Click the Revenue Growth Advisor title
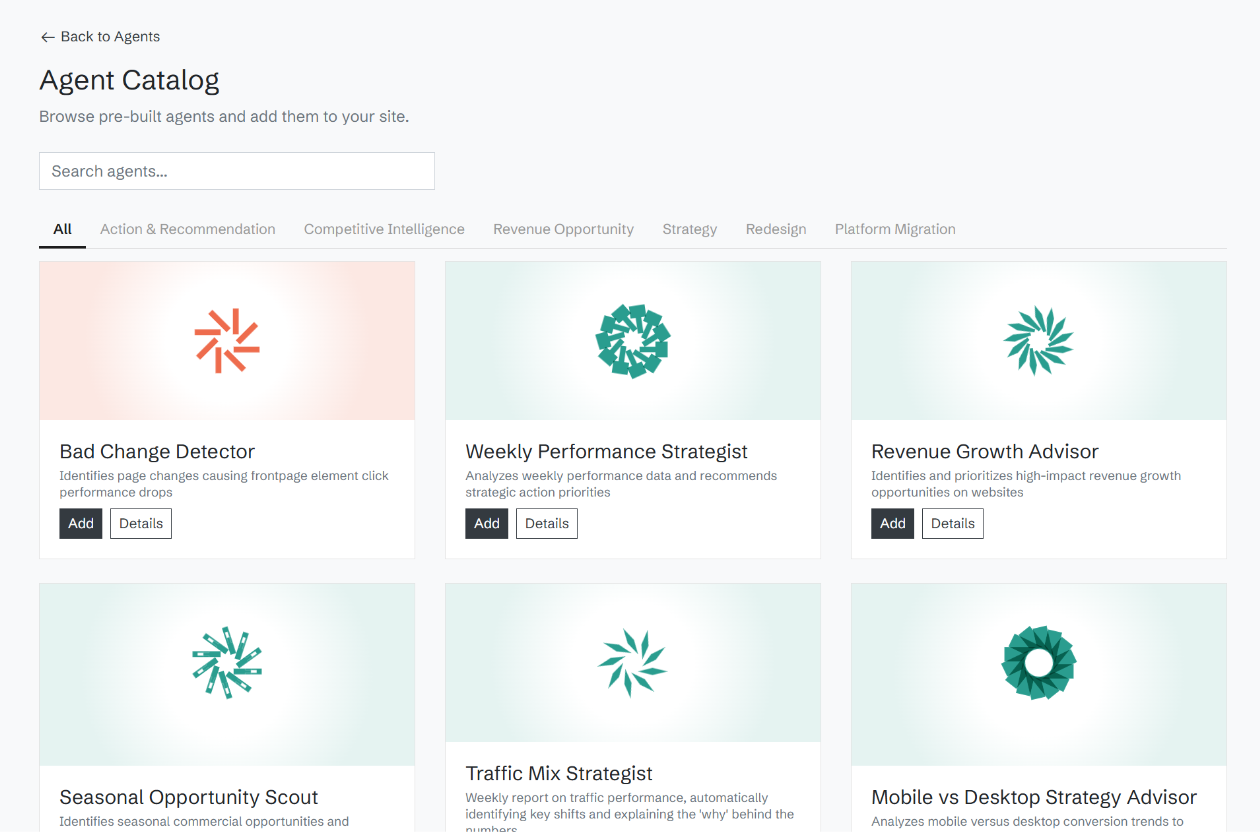Image resolution: width=1260 pixels, height=833 pixels. pyautogui.click(x=985, y=452)
